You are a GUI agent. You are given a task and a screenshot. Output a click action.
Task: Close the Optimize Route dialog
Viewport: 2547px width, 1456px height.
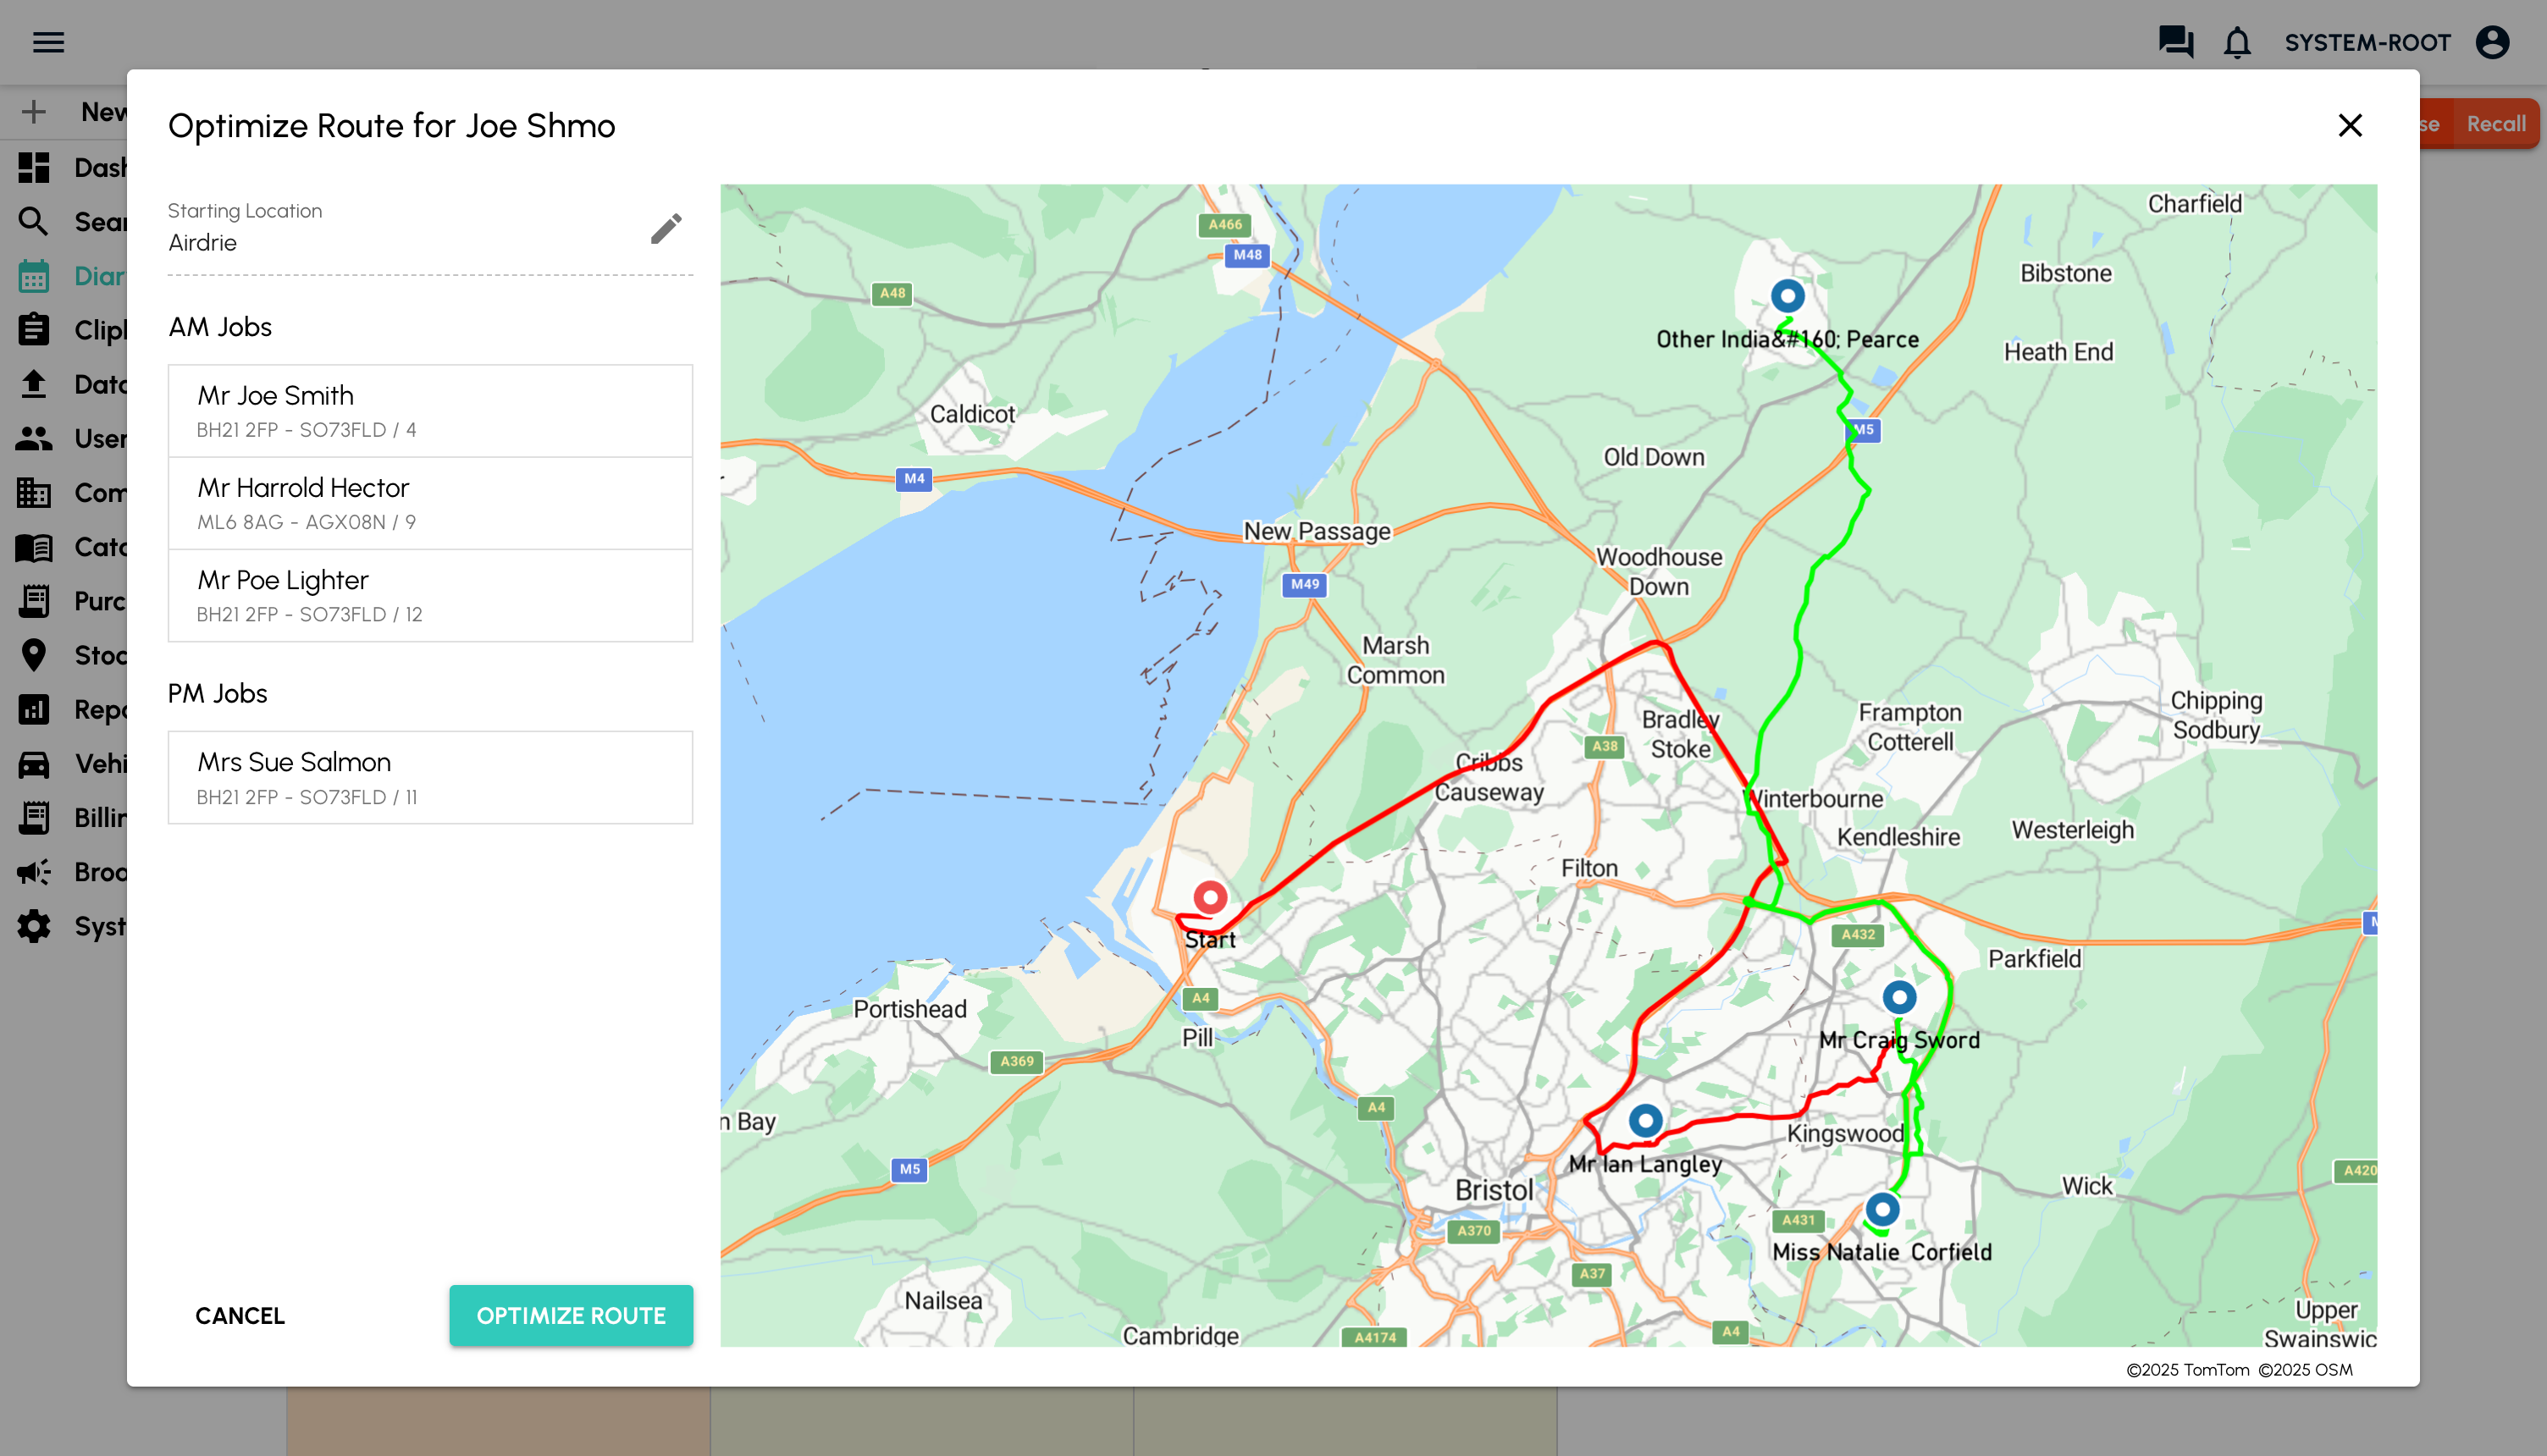[2350, 125]
